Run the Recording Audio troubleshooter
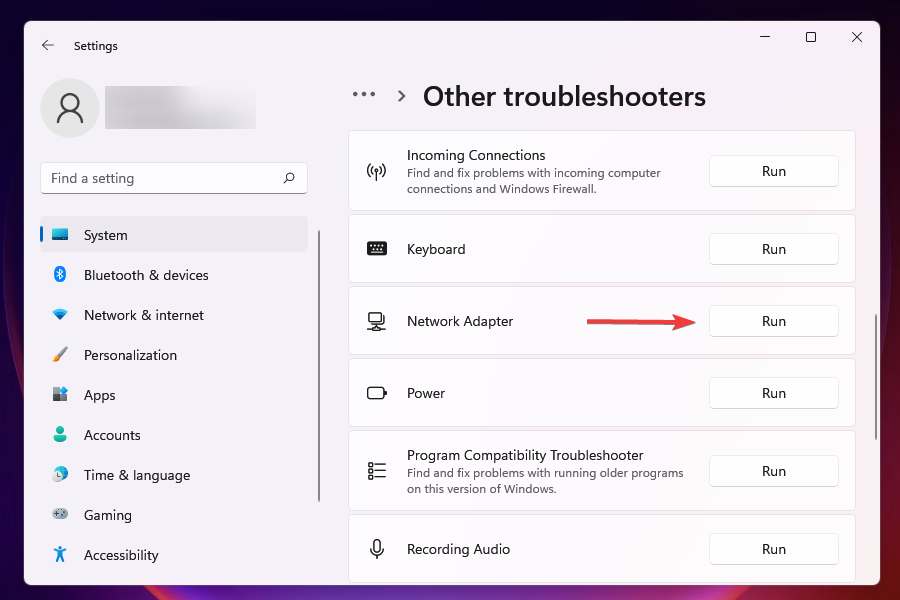Screen dimensions: 900x600 pyautogui.click(x=774, y=549)
